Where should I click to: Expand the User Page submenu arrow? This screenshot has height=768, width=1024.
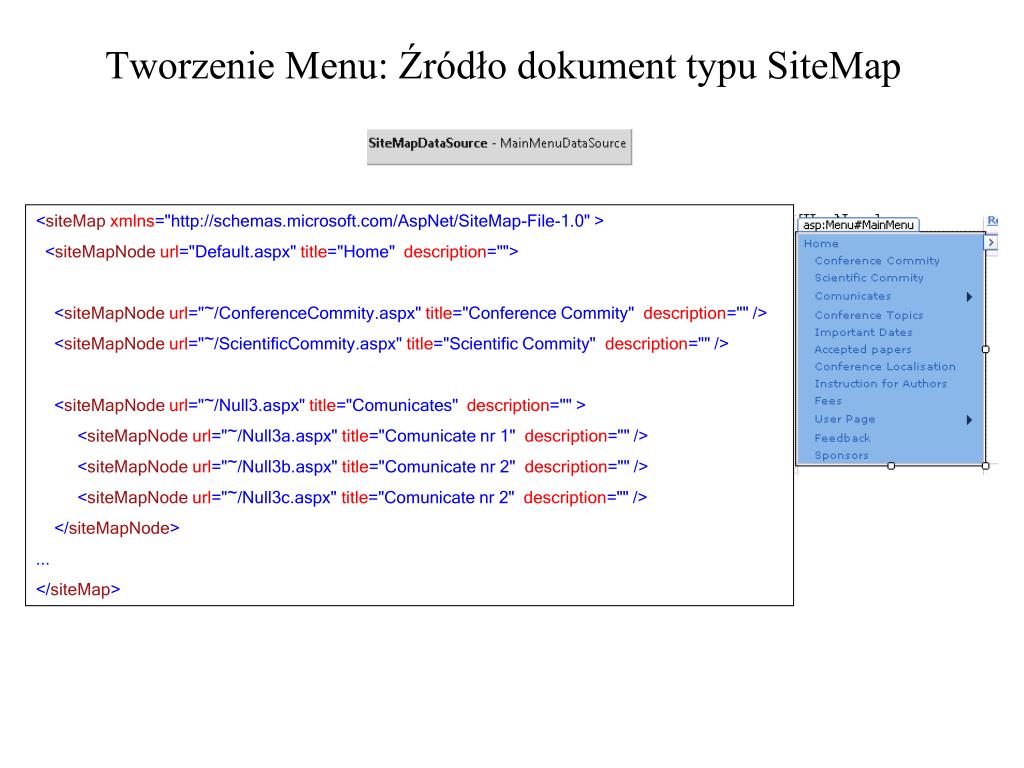(969, 420)
